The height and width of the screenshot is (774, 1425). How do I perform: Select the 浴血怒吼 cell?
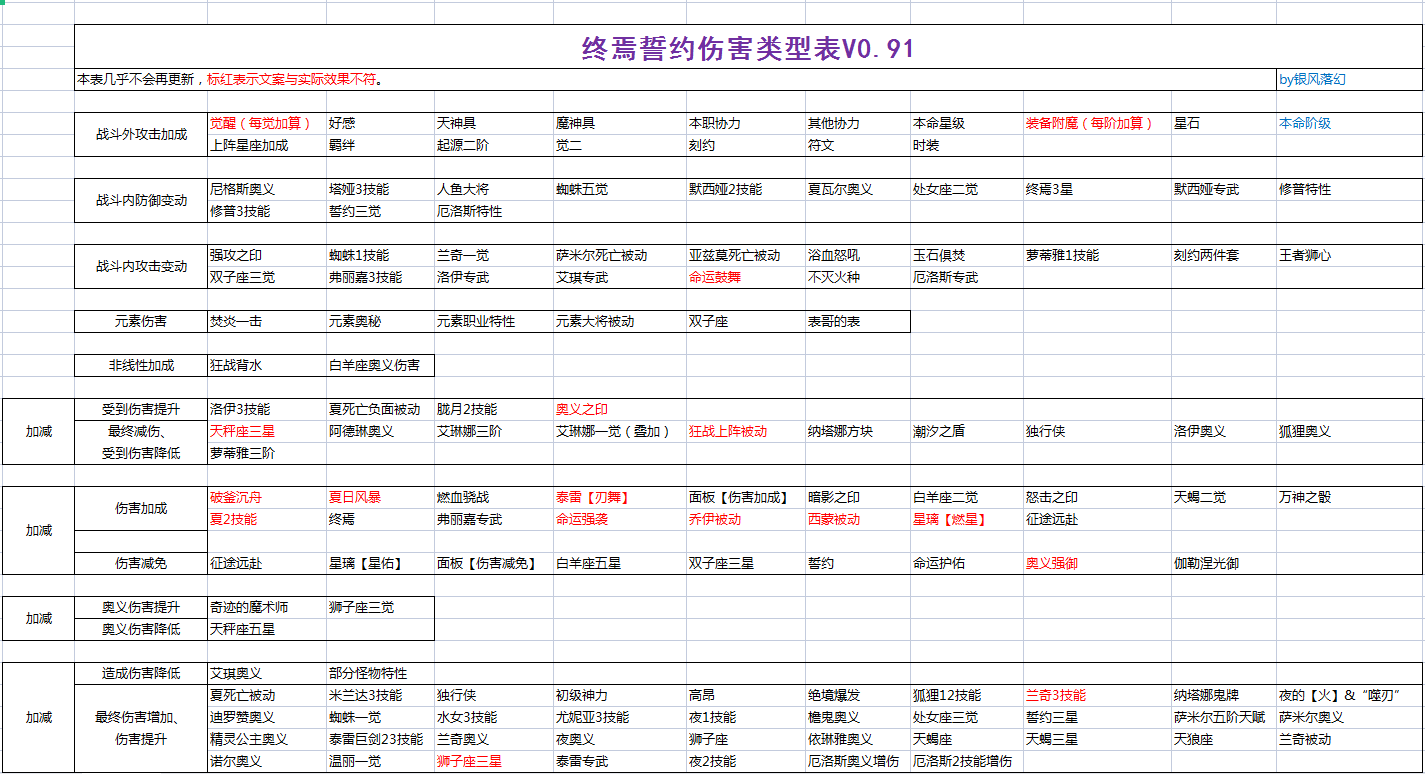tap(858, 255)
